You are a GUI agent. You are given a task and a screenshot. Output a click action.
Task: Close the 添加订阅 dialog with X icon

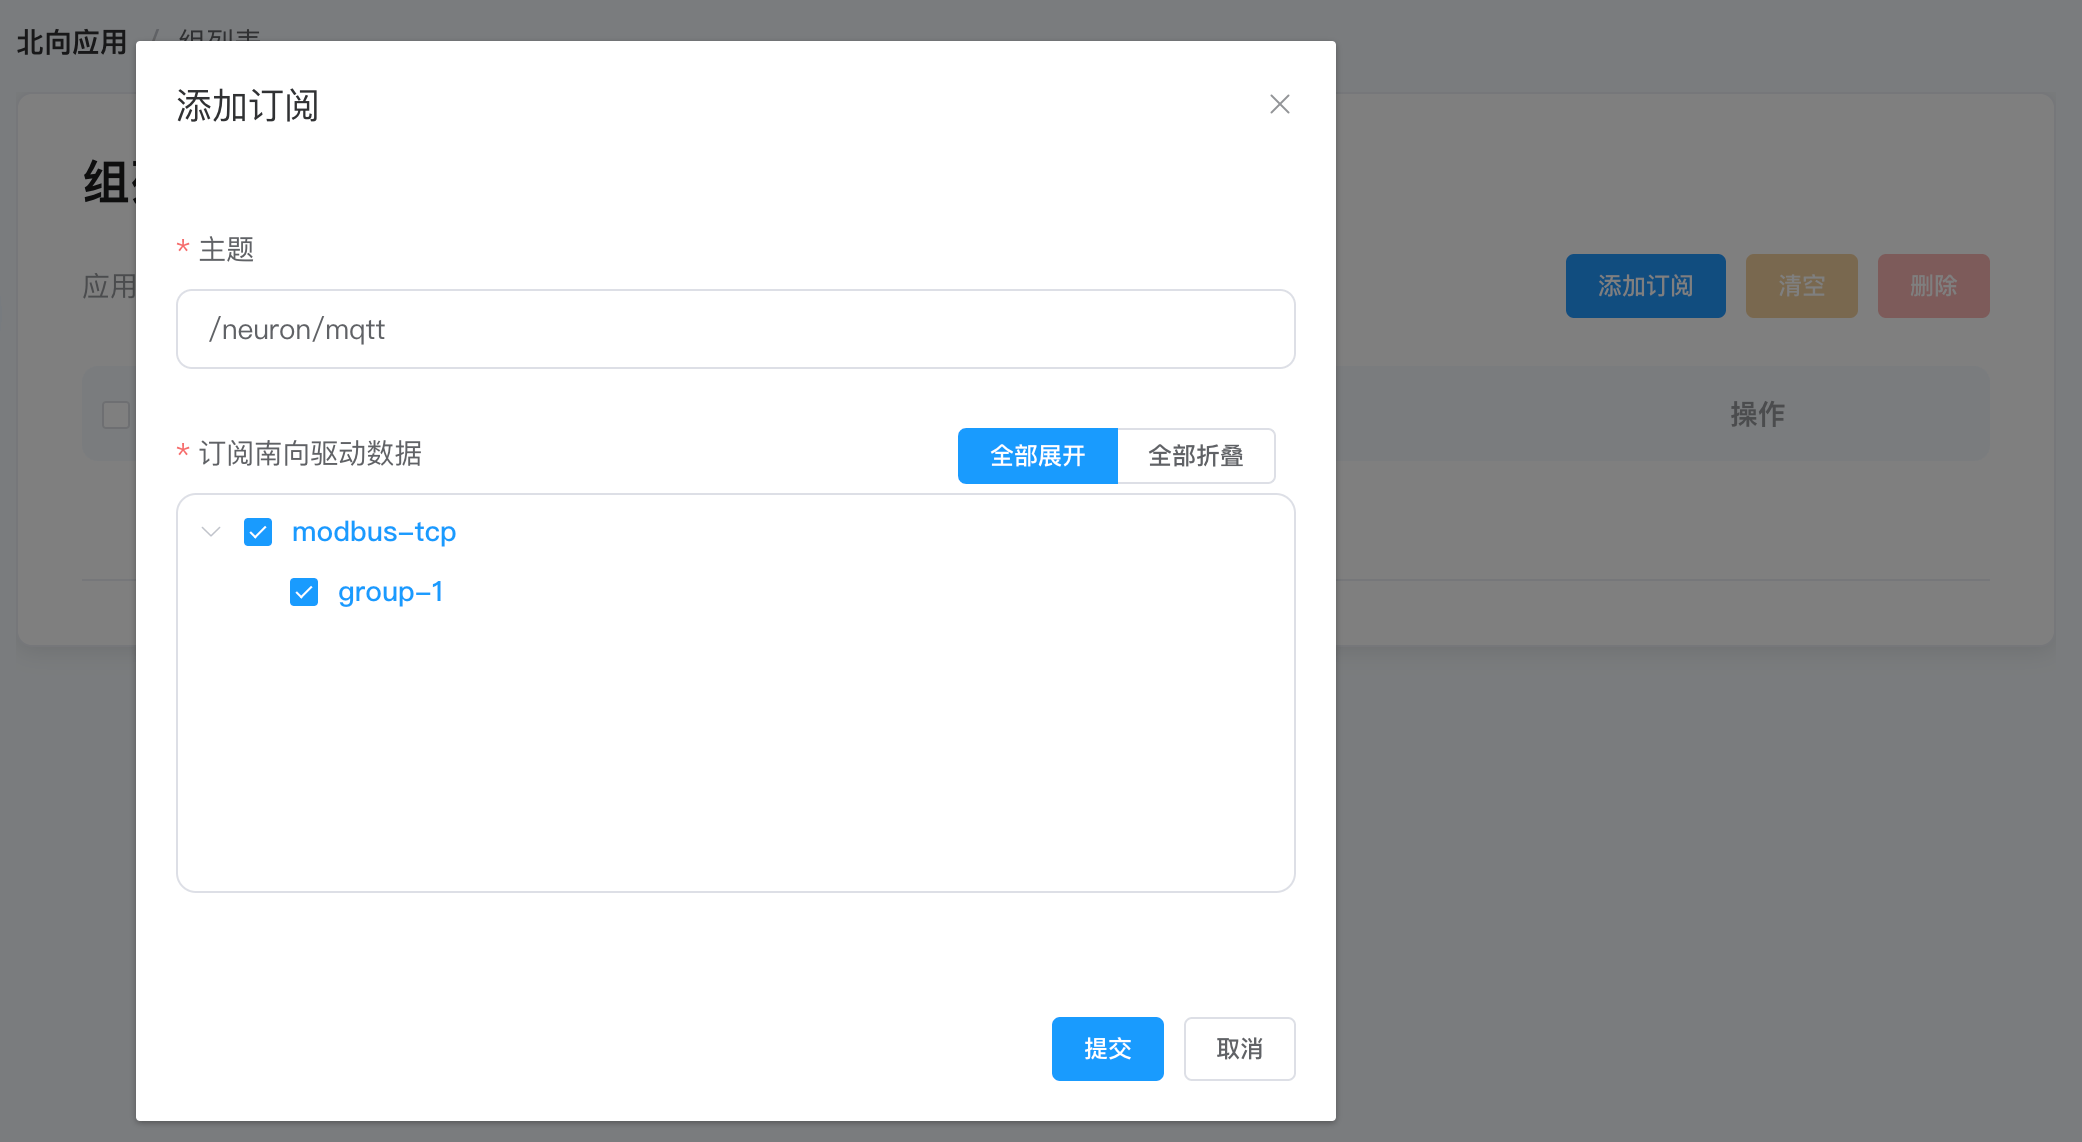1279,104
